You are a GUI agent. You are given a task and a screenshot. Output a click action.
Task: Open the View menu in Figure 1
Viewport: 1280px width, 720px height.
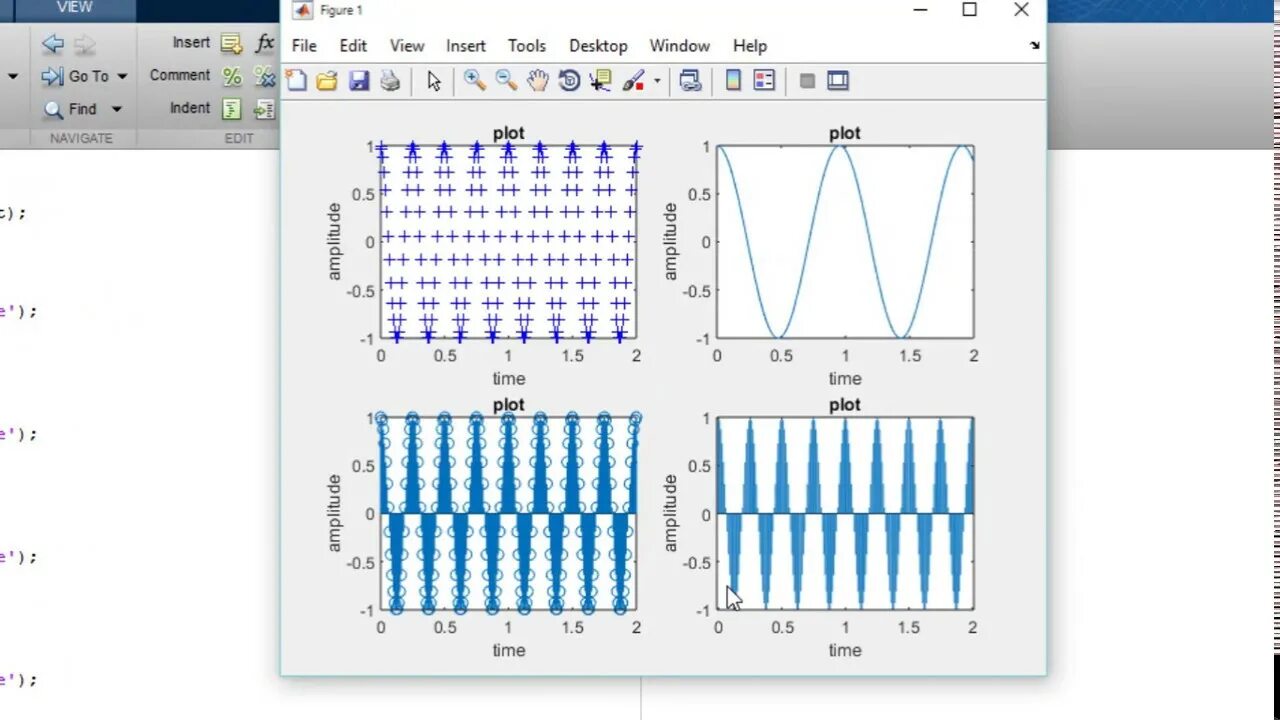(x=407, y=46)
